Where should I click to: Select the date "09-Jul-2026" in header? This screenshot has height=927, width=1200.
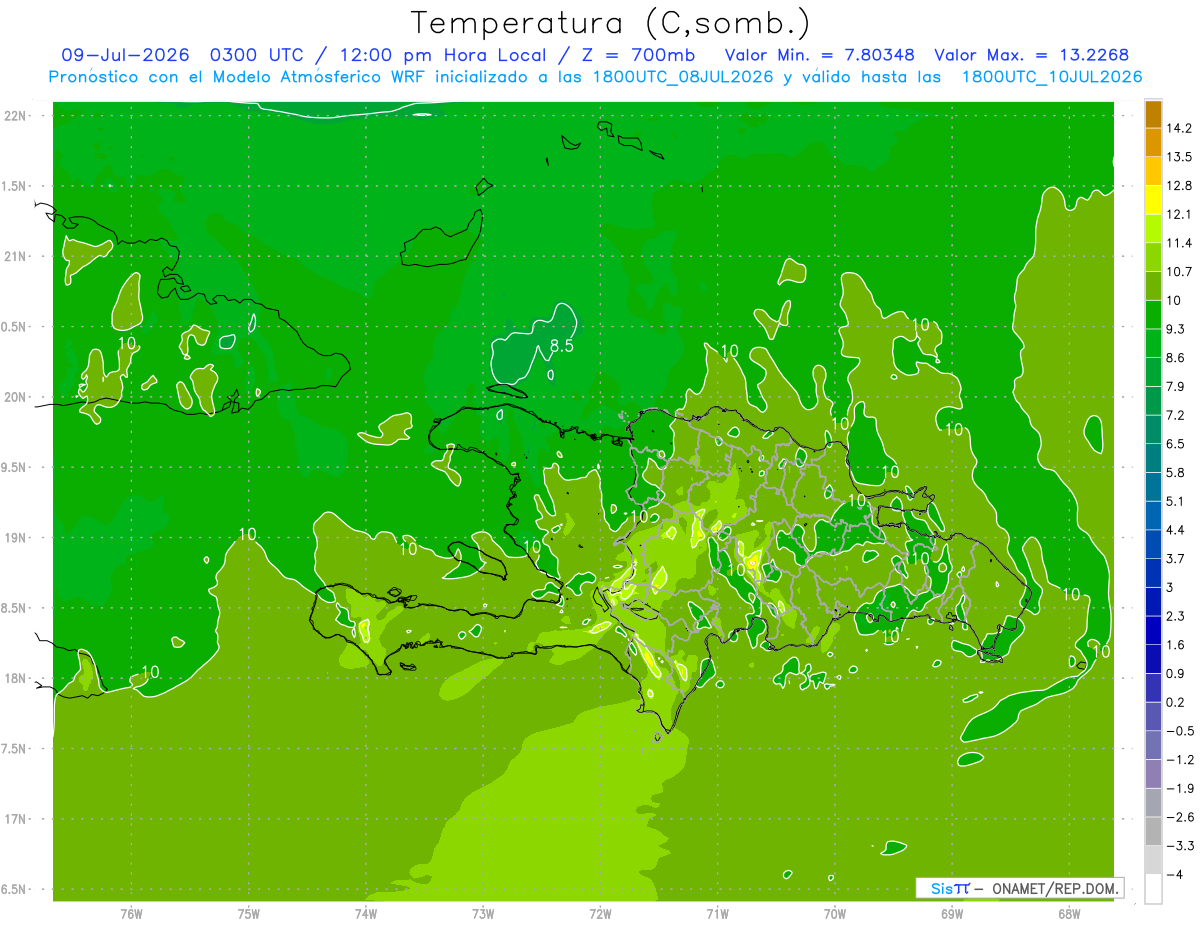point(123,55)
